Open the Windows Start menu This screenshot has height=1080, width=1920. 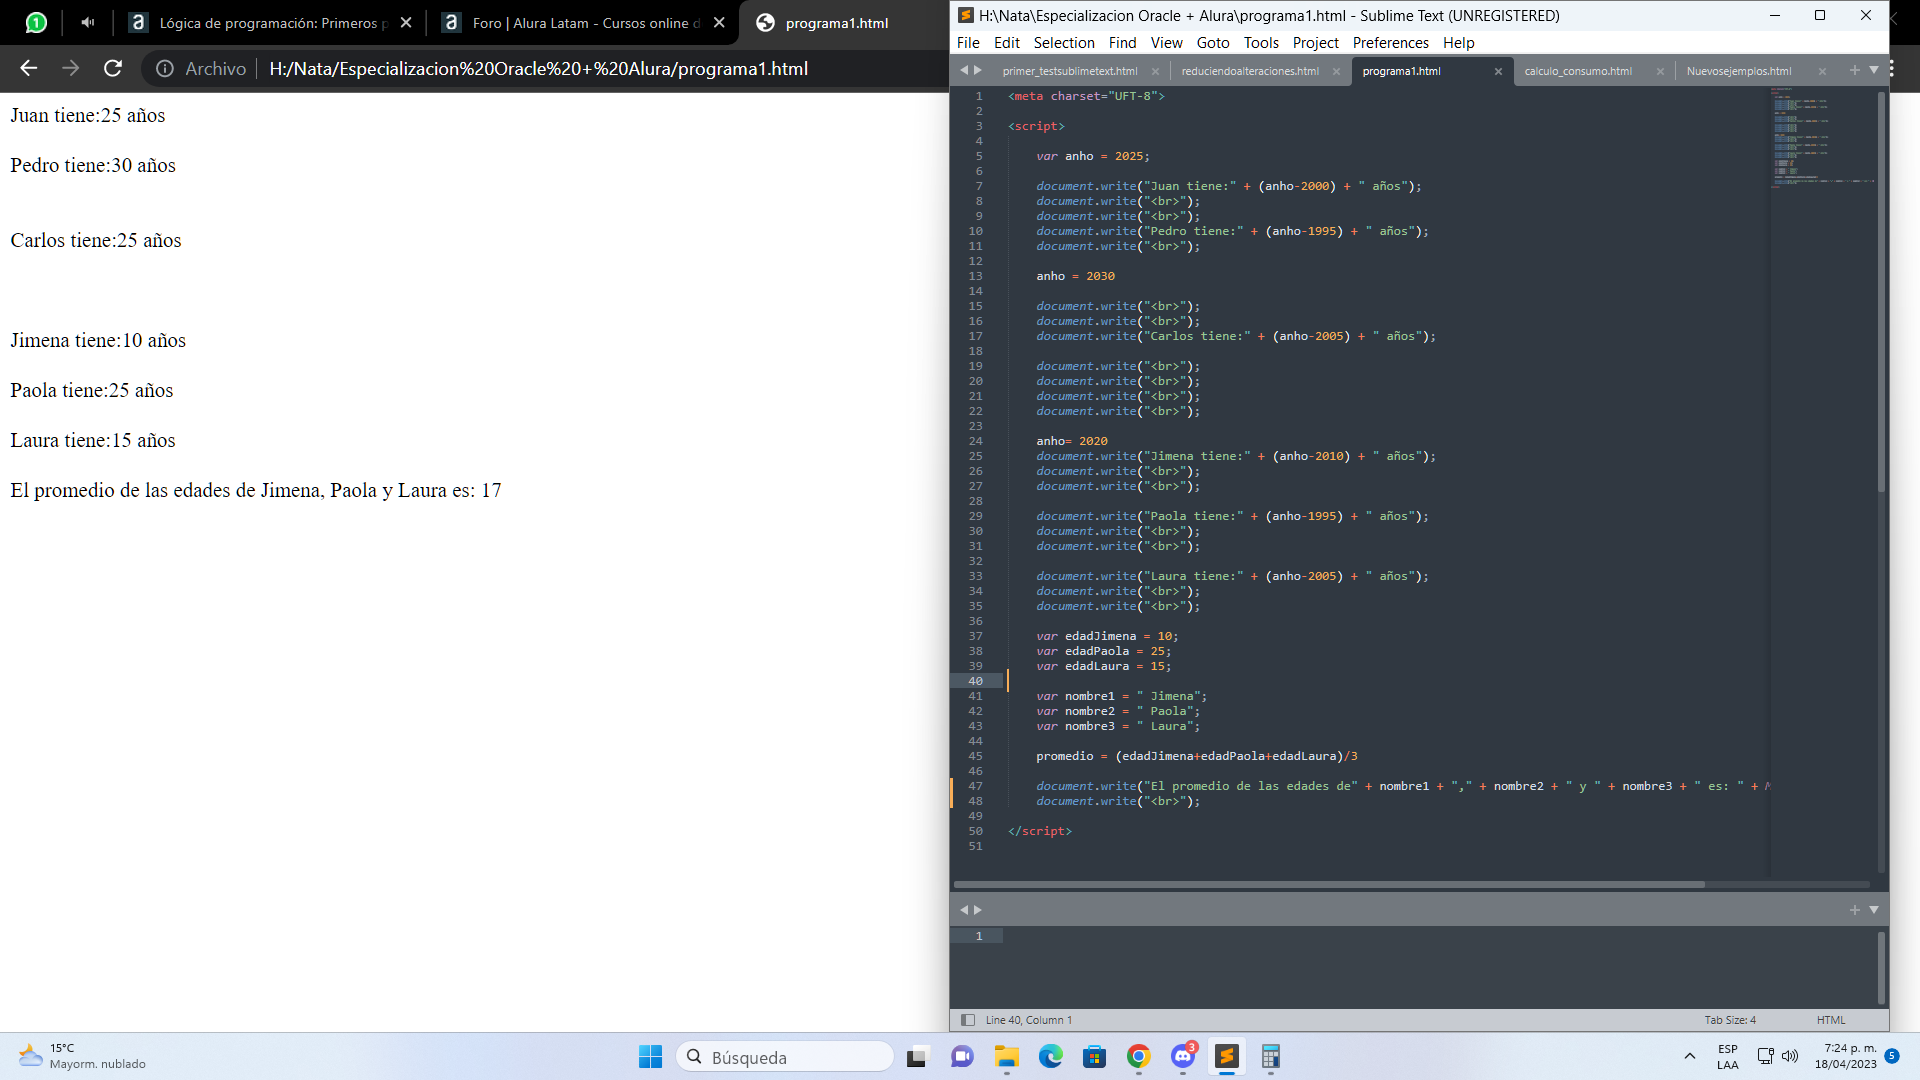(x=650, y=1056)
